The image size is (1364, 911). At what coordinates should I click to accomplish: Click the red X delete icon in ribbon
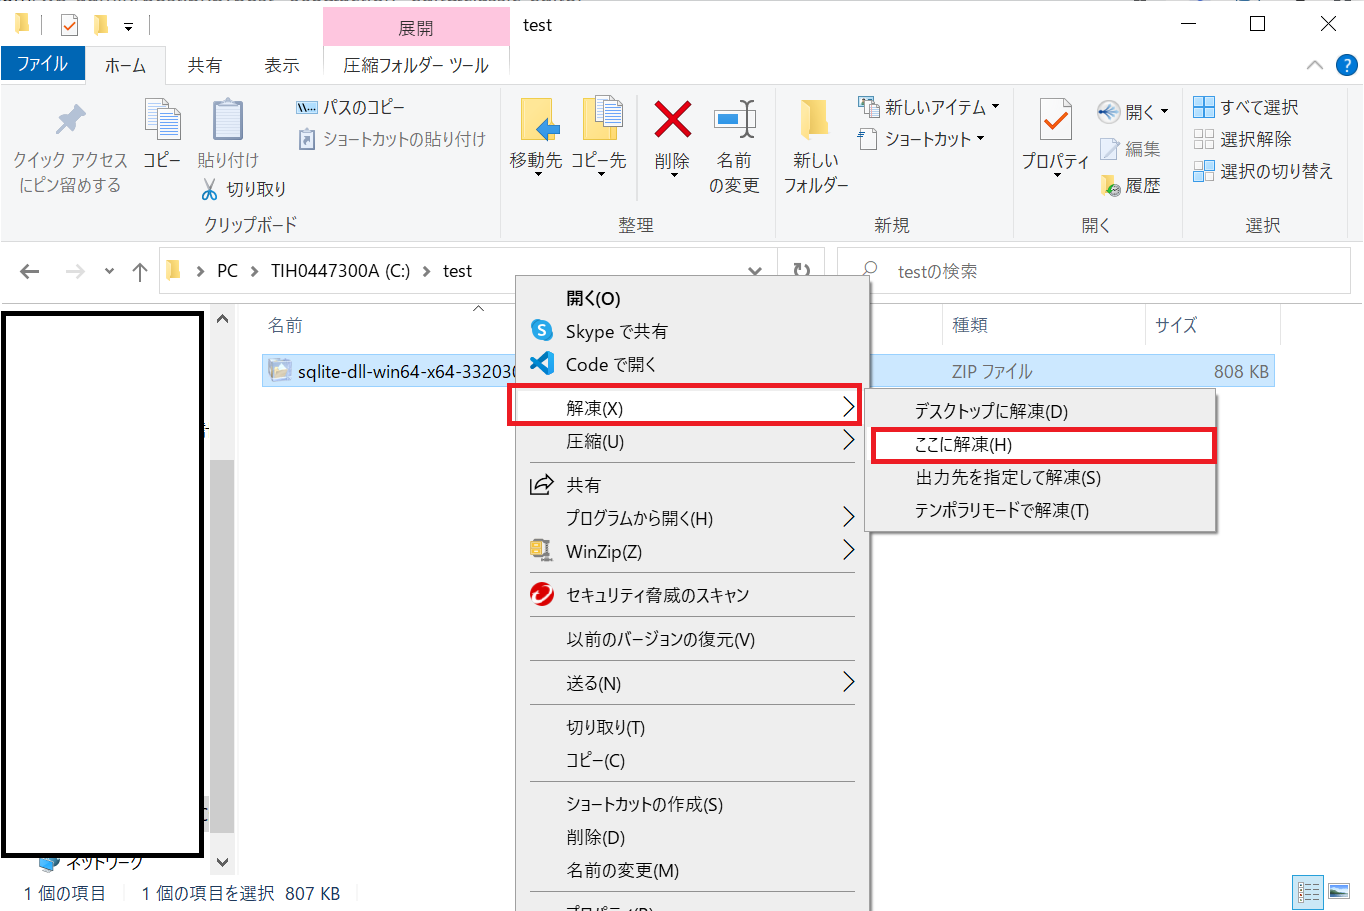point(672,120)
